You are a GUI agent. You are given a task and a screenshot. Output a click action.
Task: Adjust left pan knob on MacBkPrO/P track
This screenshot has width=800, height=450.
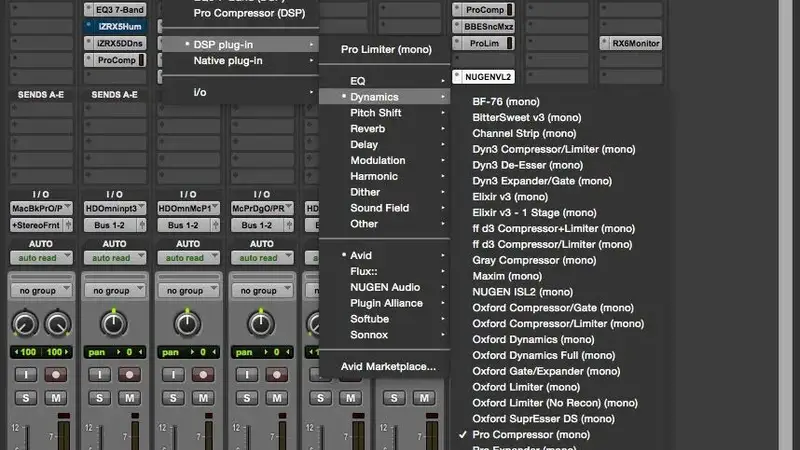[24, 324]
